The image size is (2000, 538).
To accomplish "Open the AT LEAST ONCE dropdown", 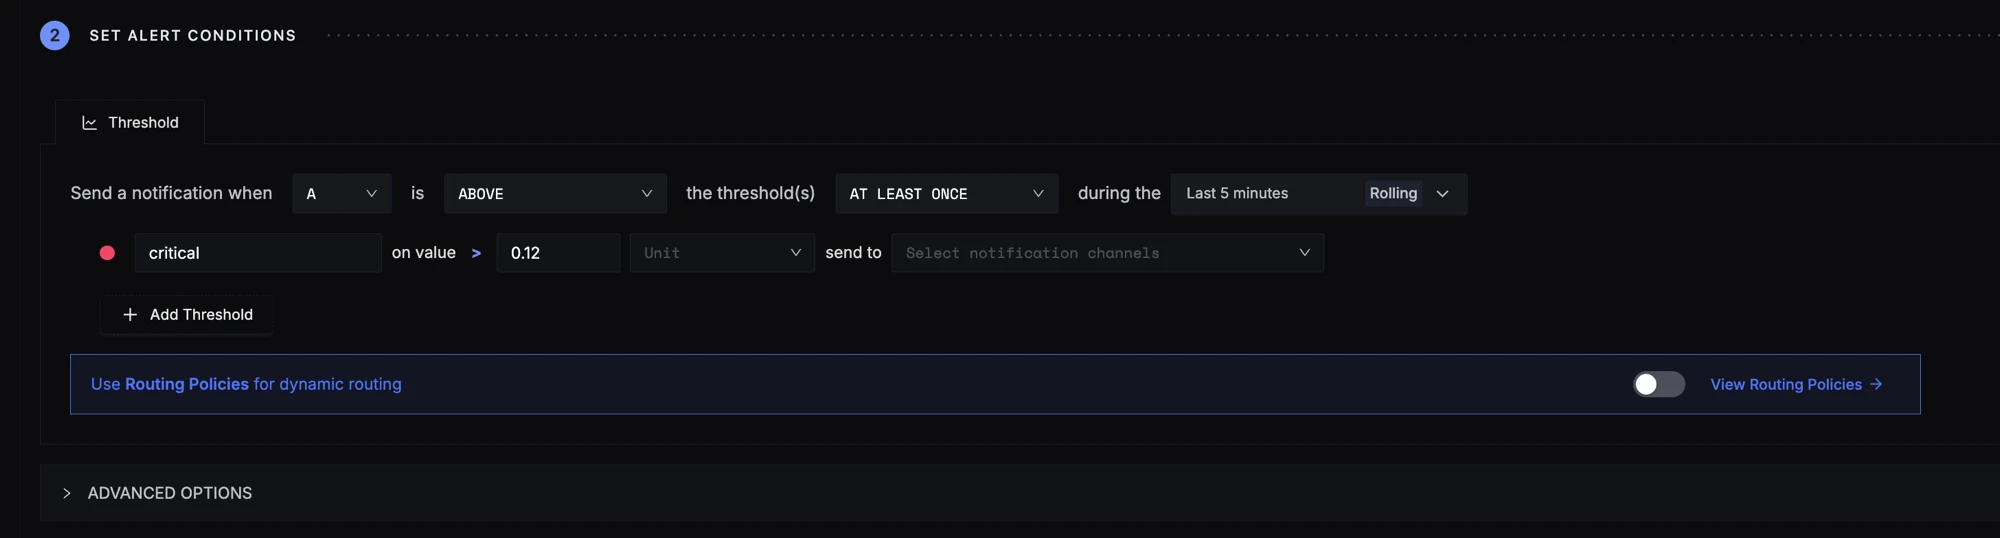I will (x=946, y=194).
